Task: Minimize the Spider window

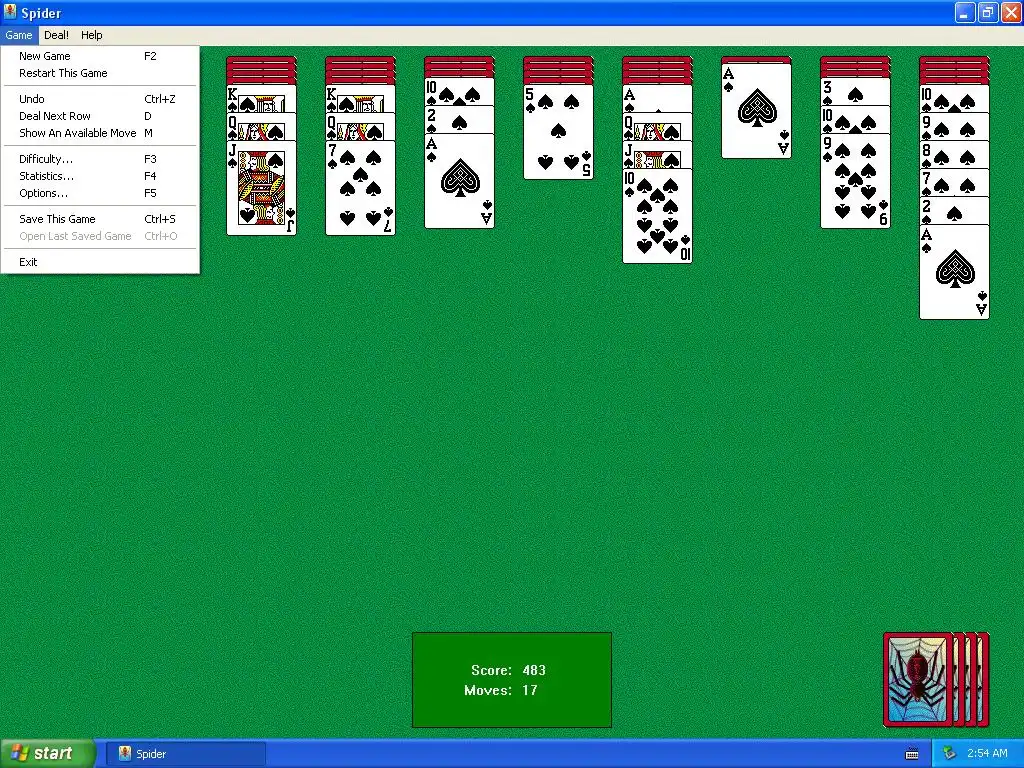Action: click(965, 12)
